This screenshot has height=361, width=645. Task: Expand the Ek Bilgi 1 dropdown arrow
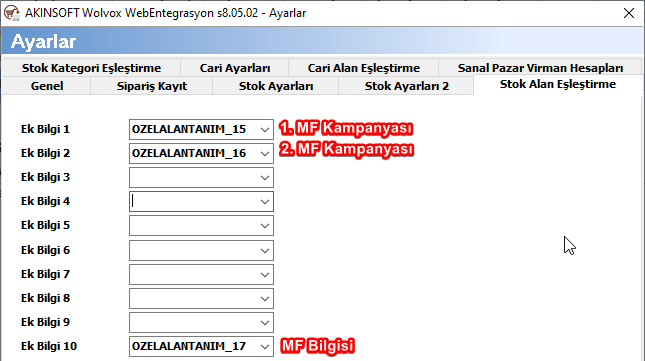click(264, 130)
